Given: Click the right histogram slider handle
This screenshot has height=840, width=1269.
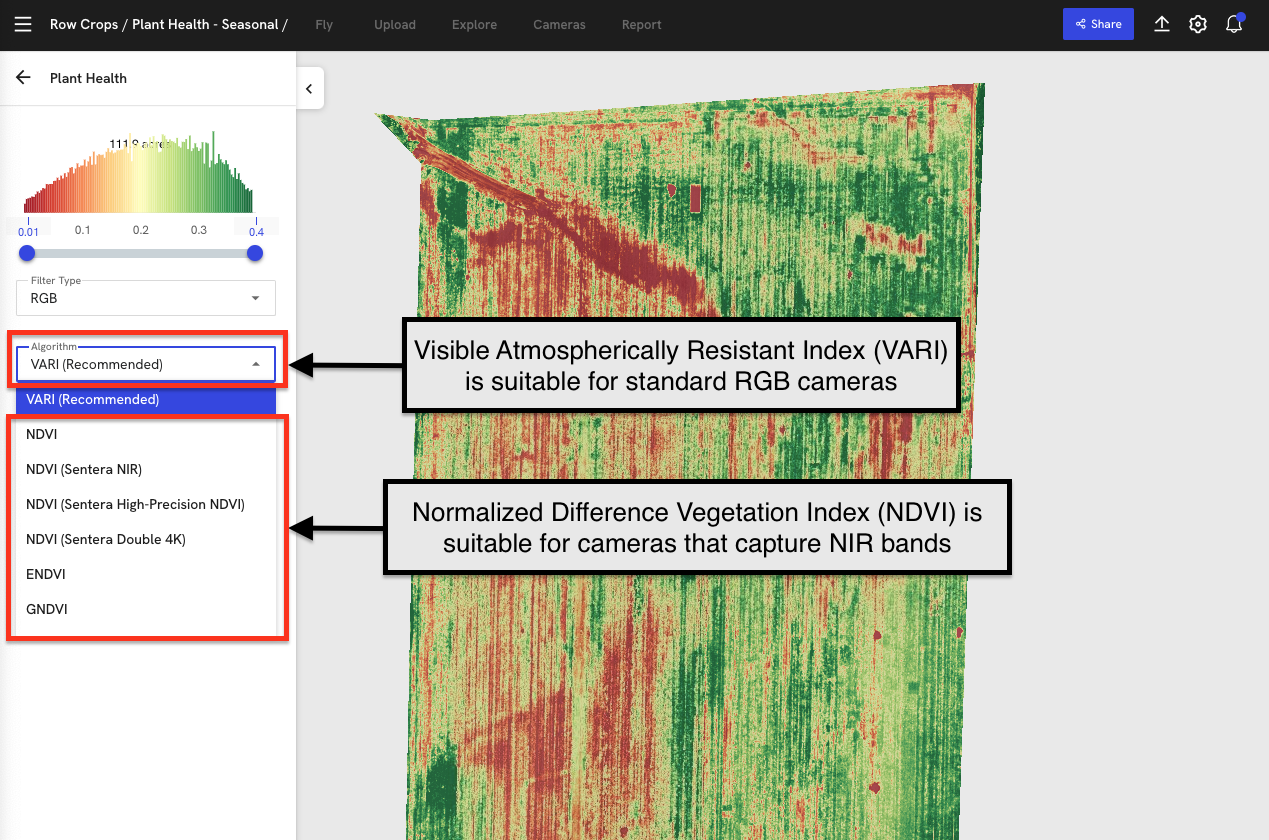Looking at the screenshot, I should 255,253.
